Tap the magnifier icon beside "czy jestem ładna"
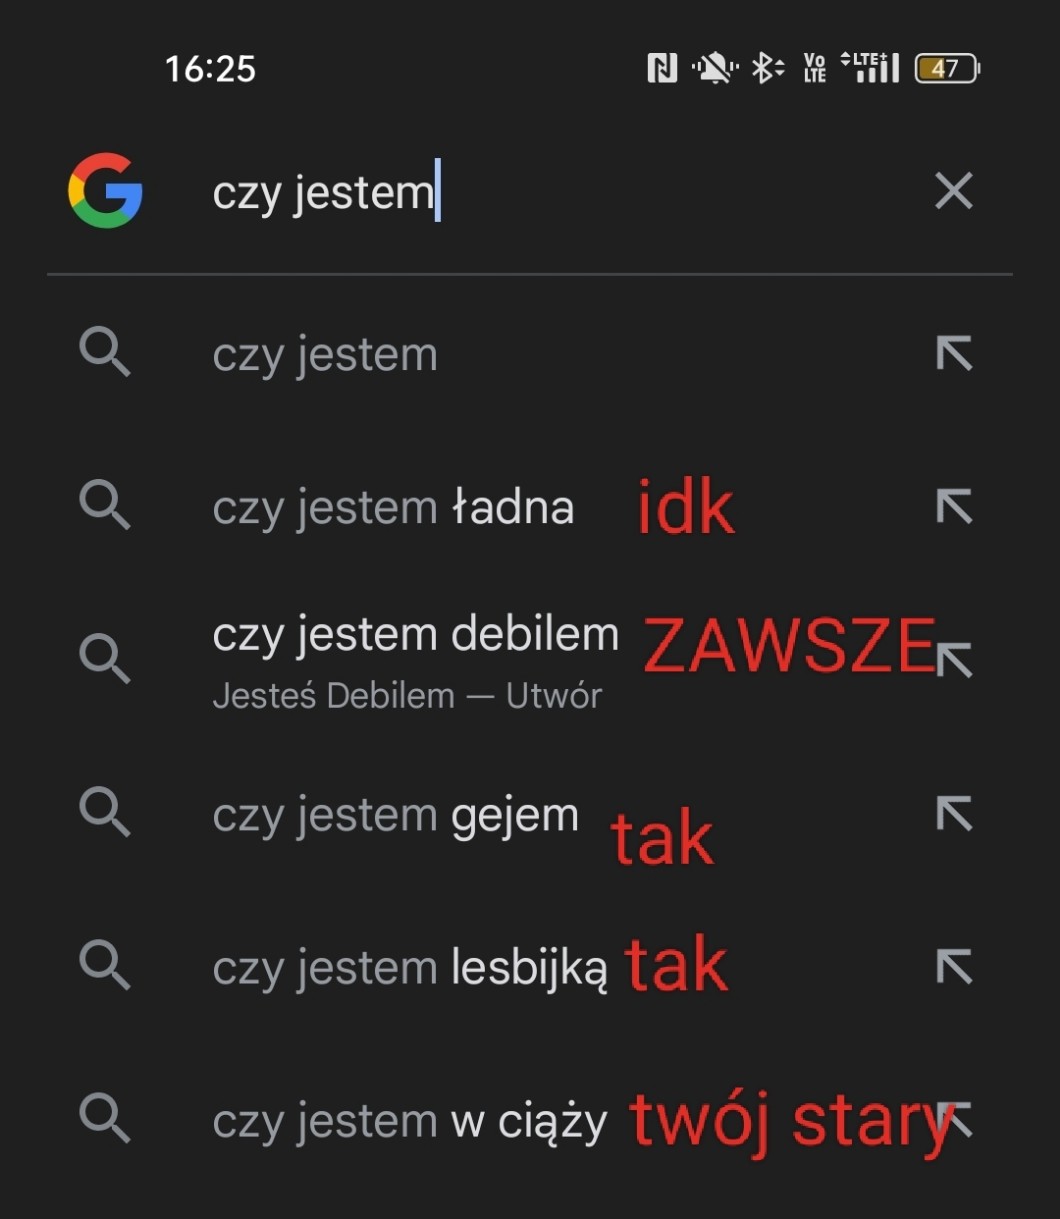 click(105, 505)
